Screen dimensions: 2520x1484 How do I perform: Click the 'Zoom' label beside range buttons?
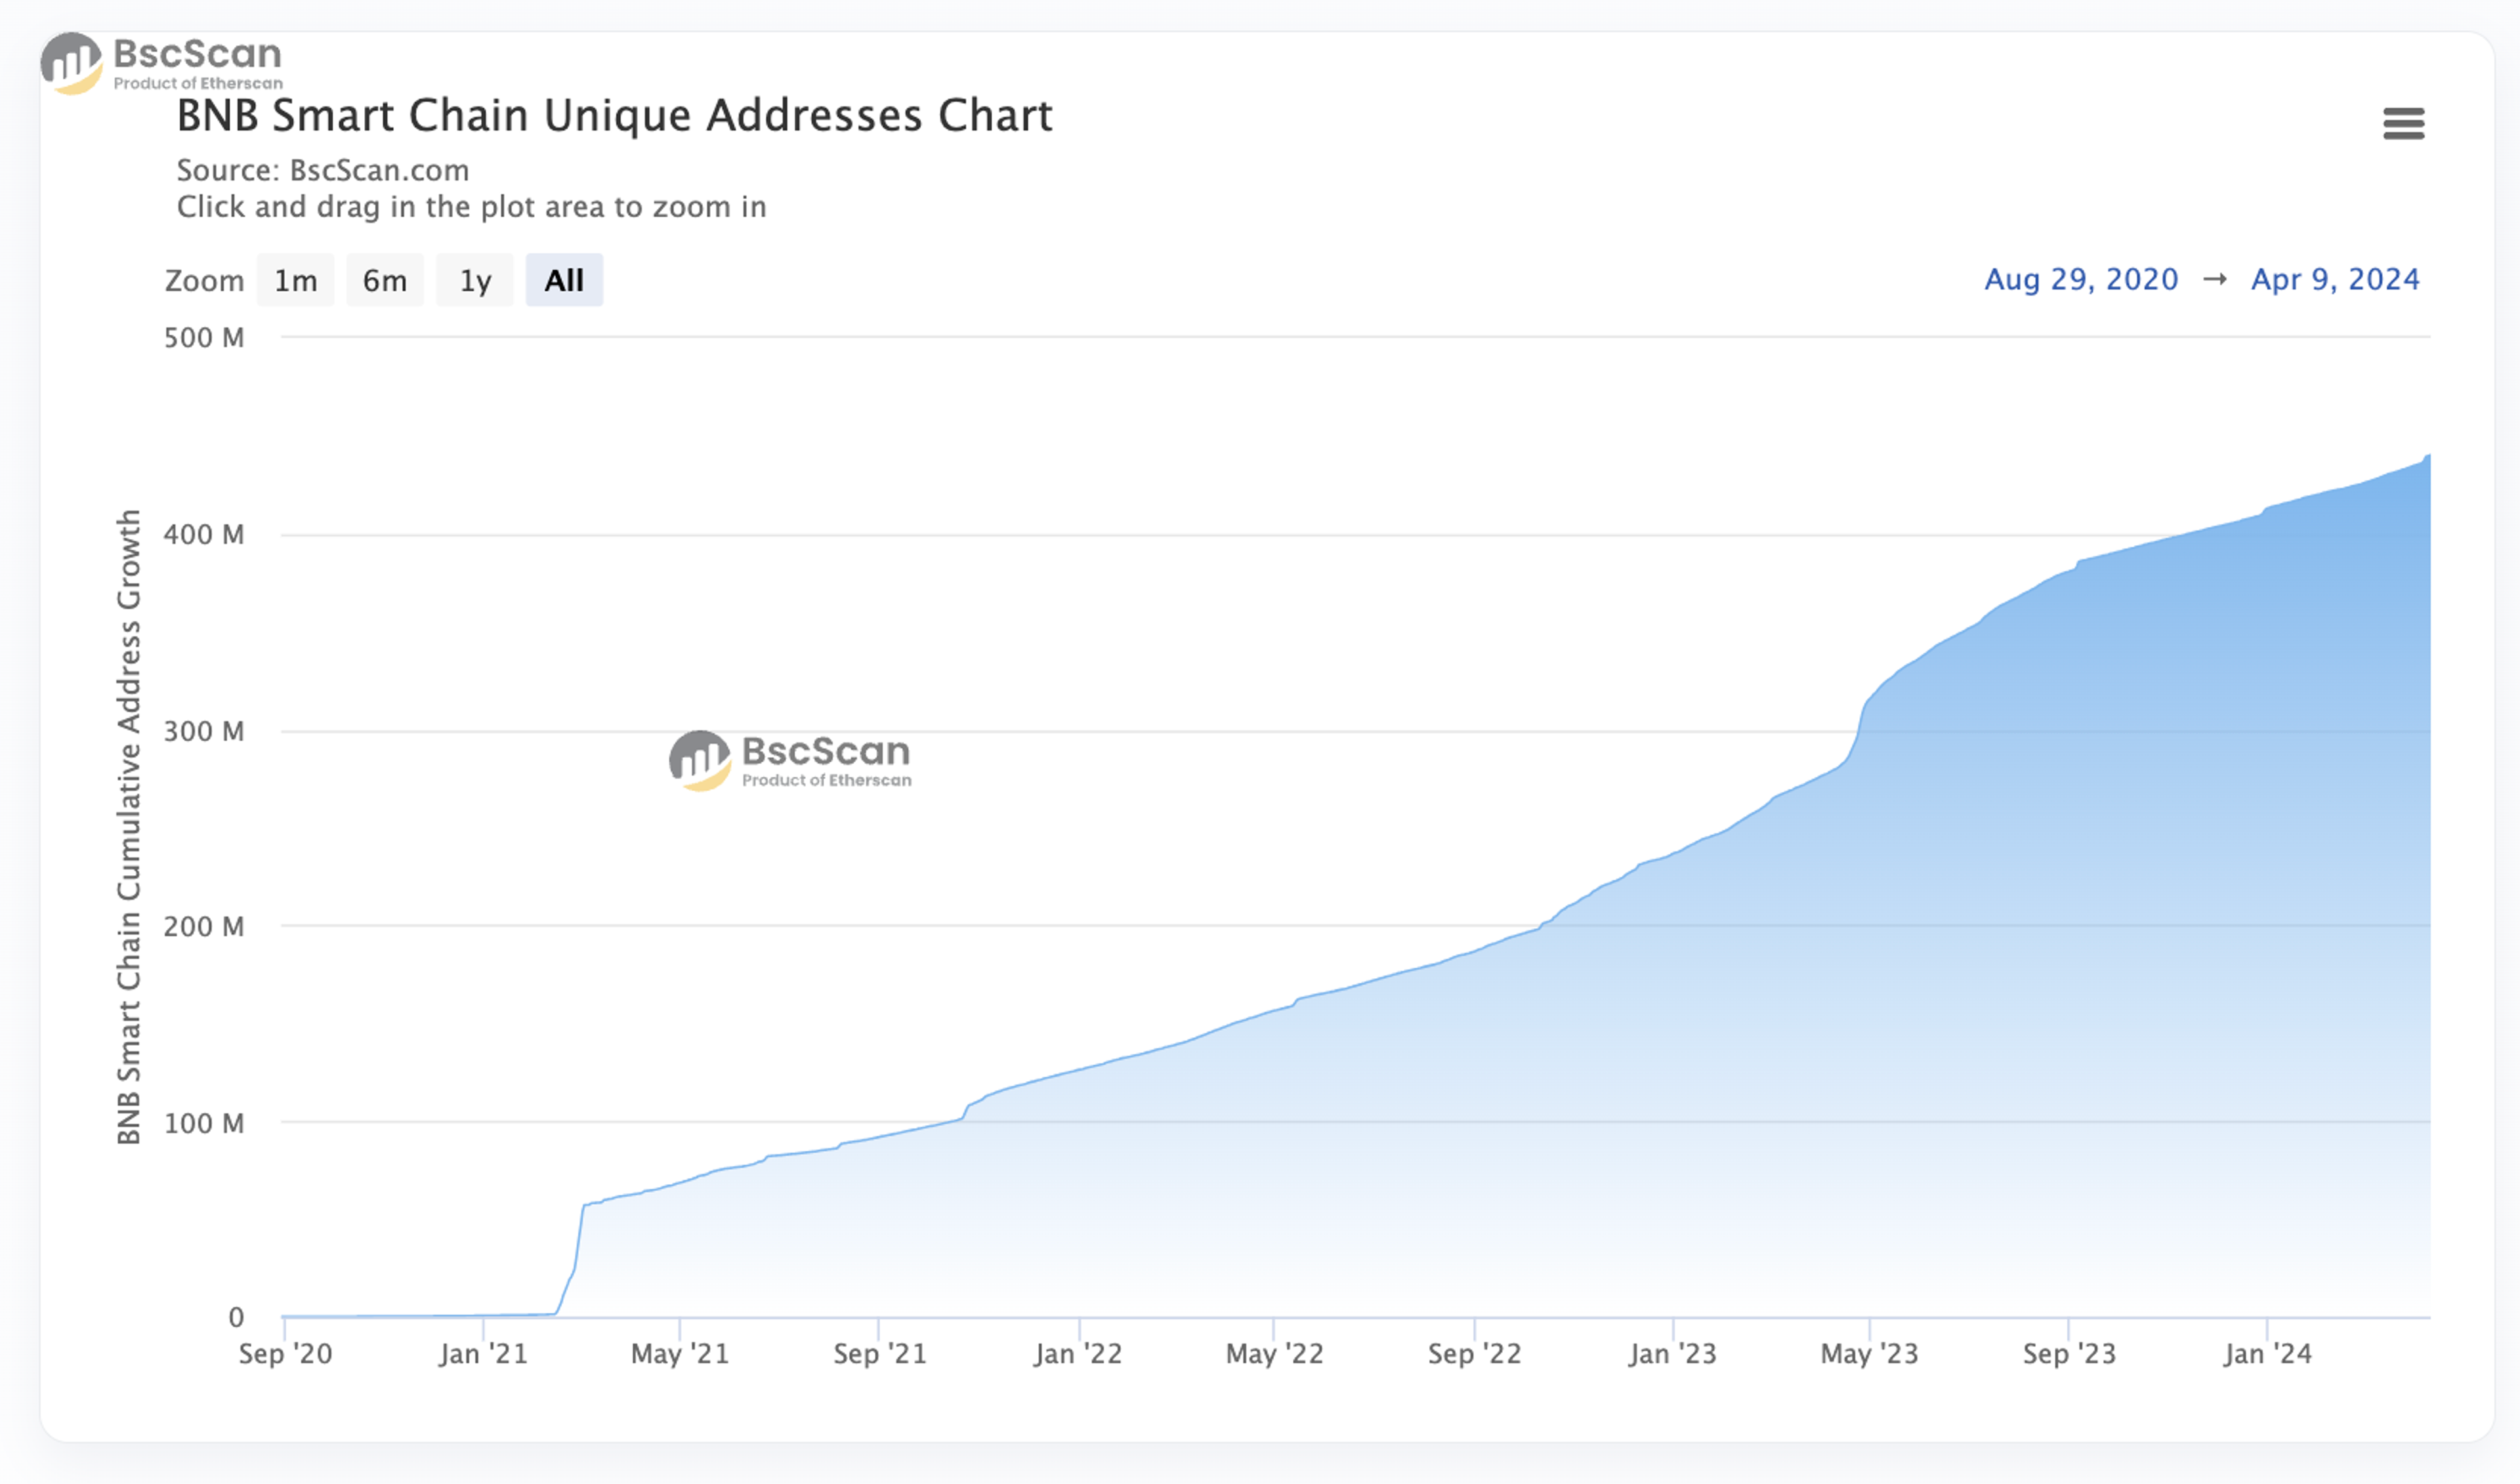tap(204, 281)
